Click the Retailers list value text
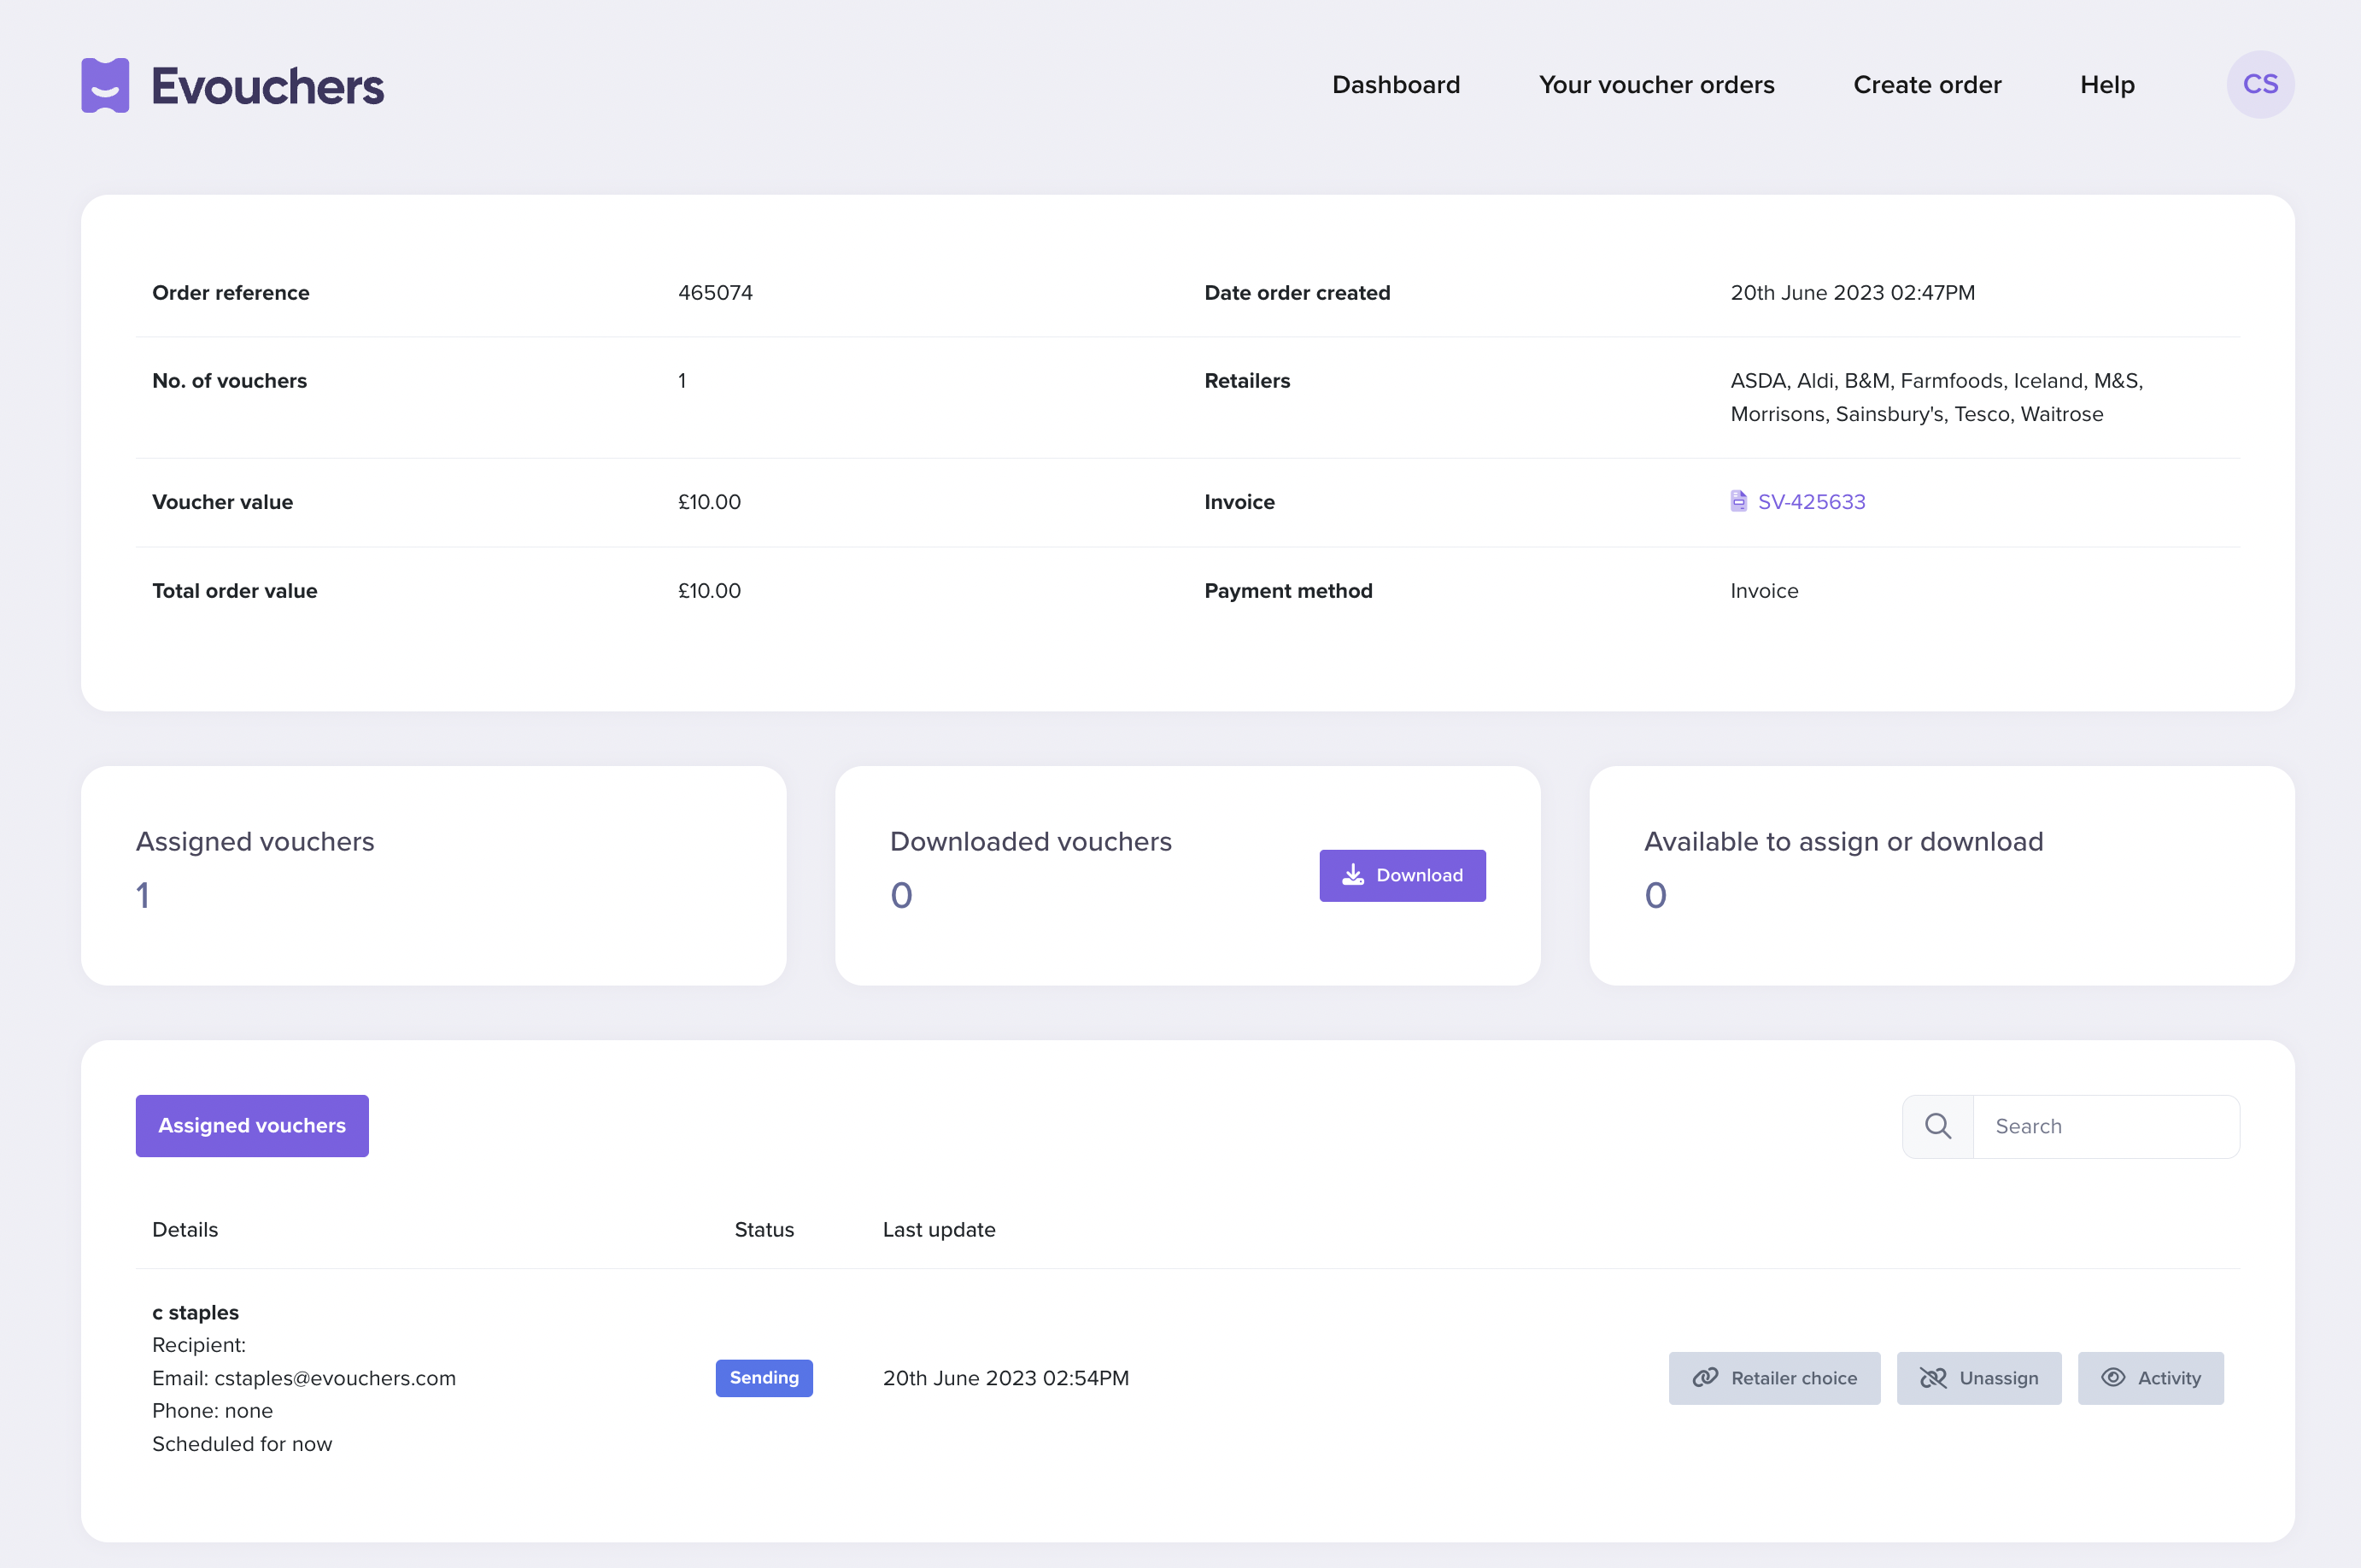The image size is (2361, 1568). (1936, 397)
